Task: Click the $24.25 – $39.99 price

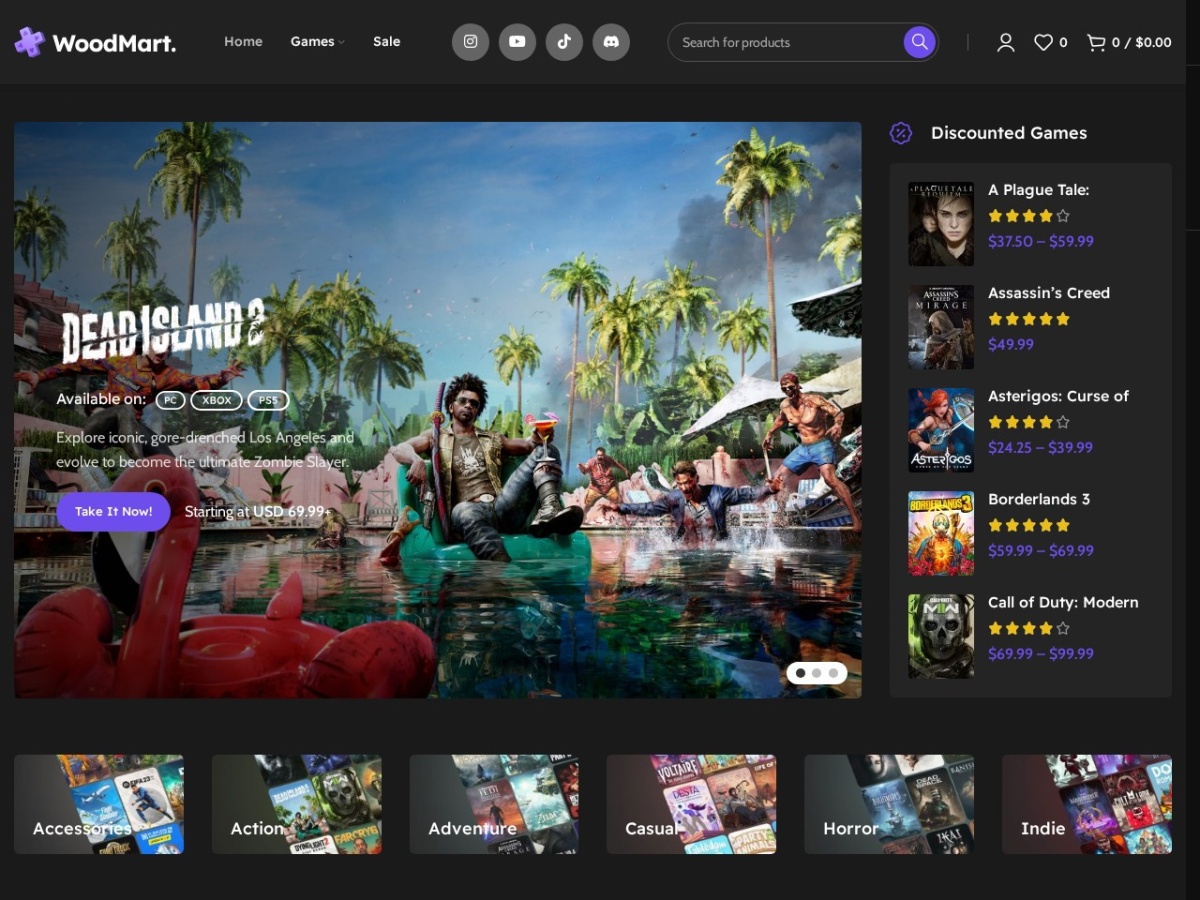Action: click(x=1040, y=447)
